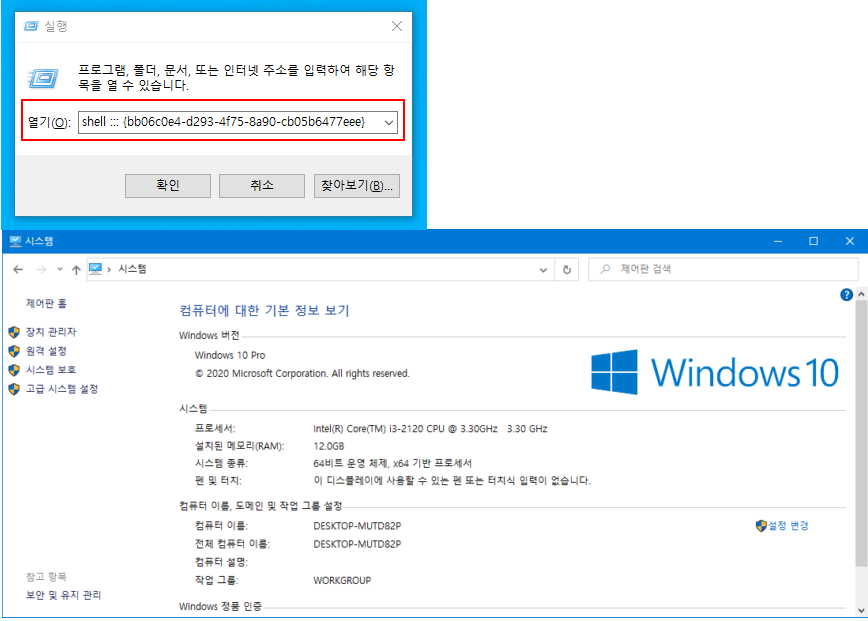
Task: Maximize the System window
Action: coord(813,241)
